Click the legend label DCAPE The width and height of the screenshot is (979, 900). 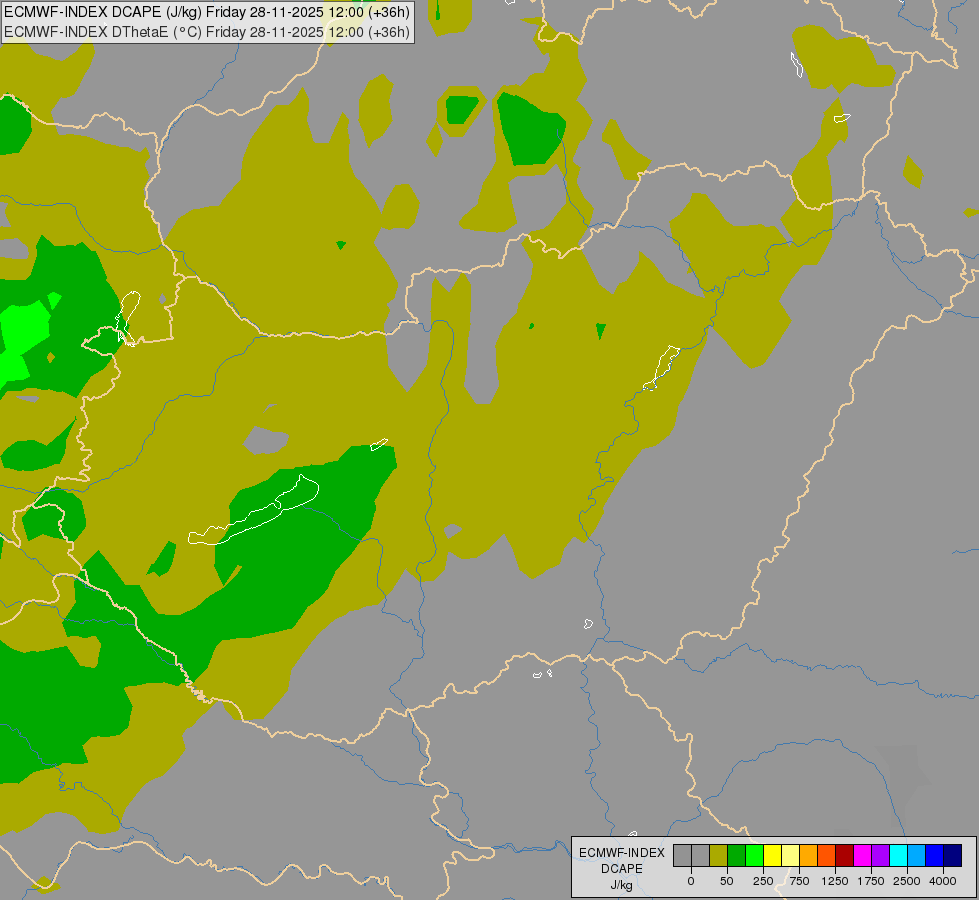tap(622, 869)
